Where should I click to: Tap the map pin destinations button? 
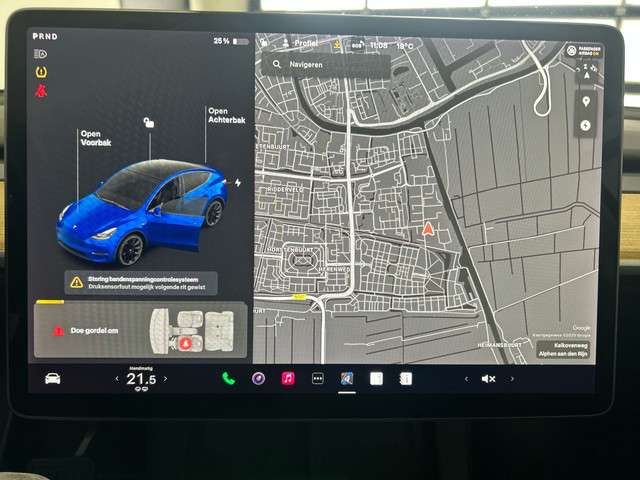click(586, 101)
